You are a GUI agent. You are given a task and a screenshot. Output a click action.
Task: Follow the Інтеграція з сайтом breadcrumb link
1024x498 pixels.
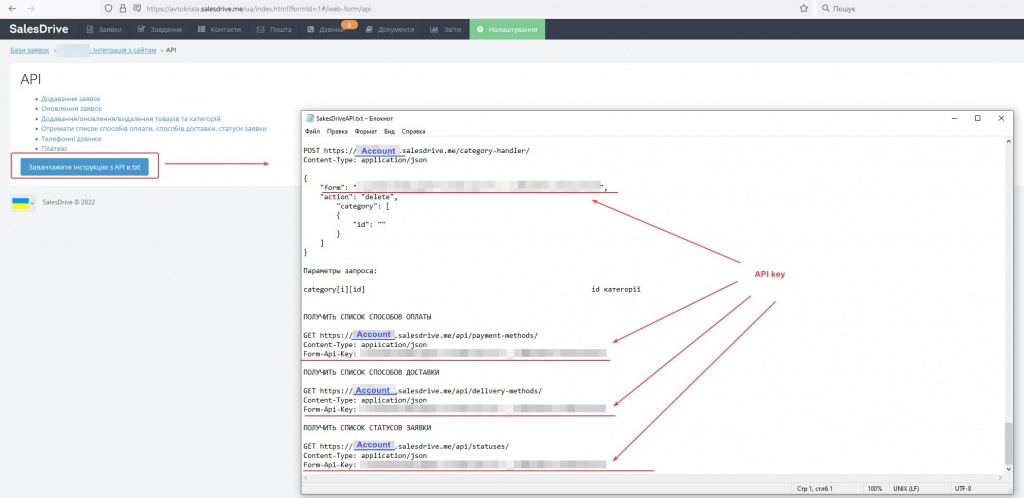coord(124,50)
